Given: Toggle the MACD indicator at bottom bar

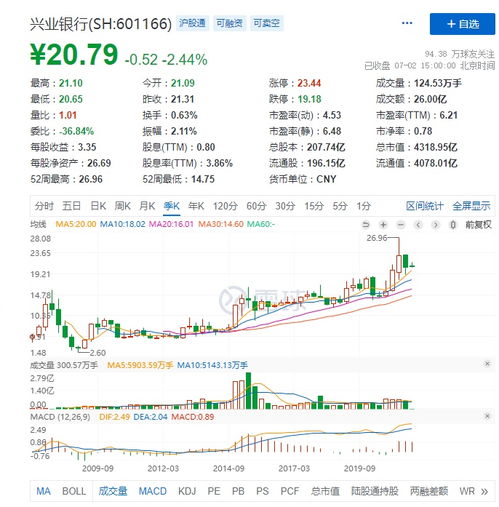Looking at the screenshot, I should point(153,491).
